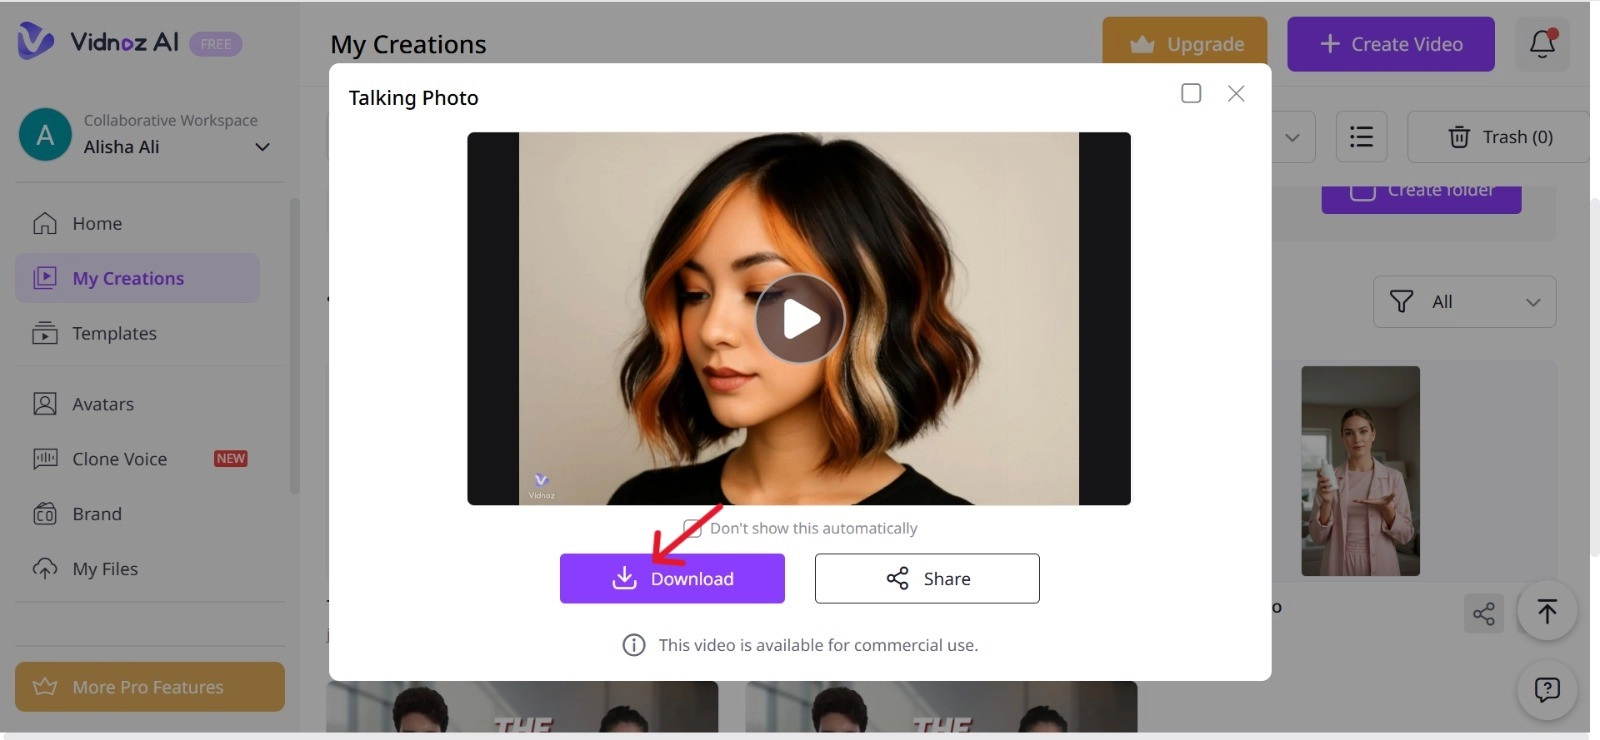
Task: Open the woman in pink thumbnail
Action: click(x=1360, y=471)
